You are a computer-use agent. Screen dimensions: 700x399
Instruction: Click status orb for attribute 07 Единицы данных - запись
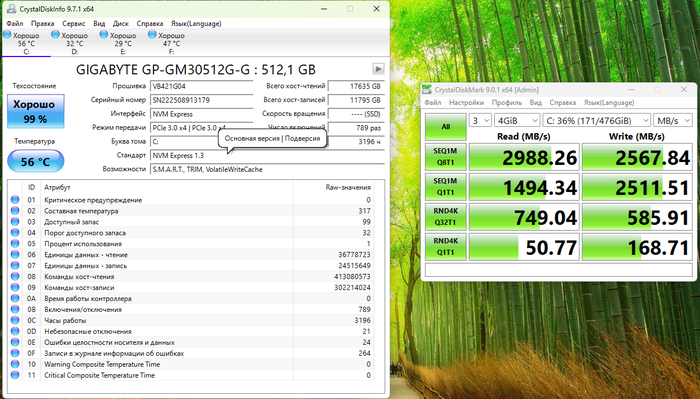tap(15, 266)
